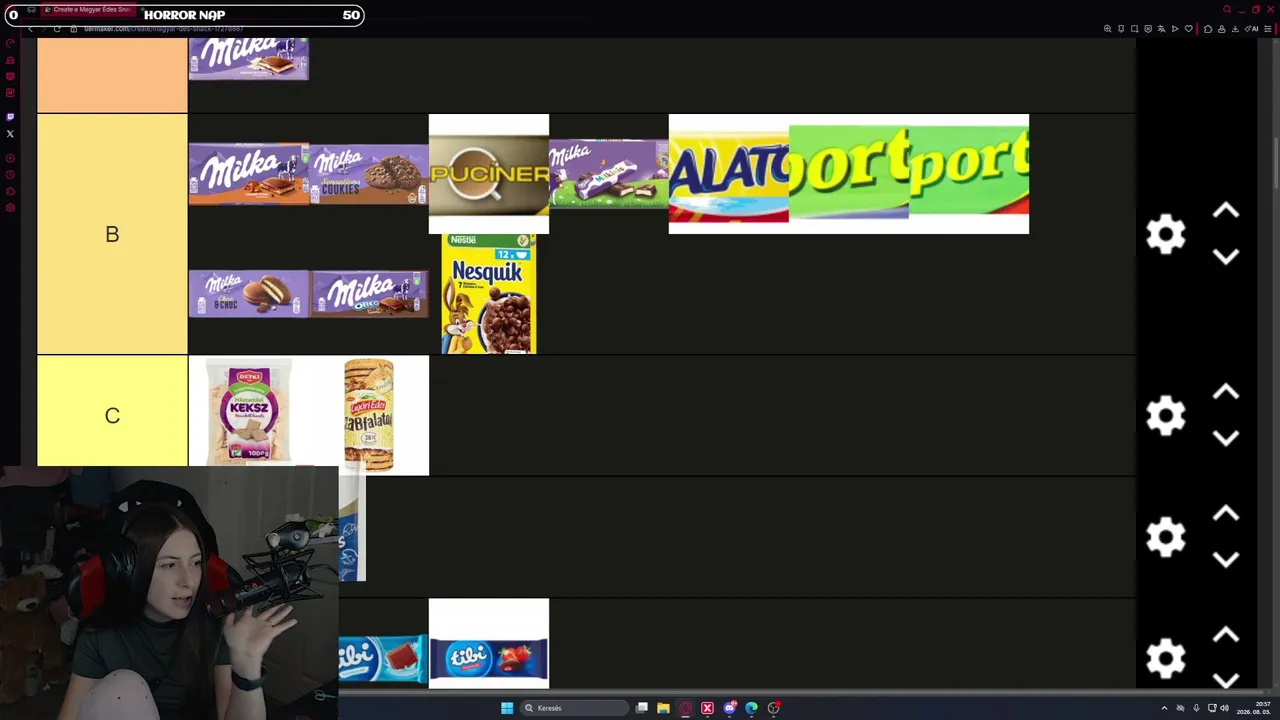Move the row below tier C down
1280x720 pixels.
pyautogui.click(x=1226, y=559)
